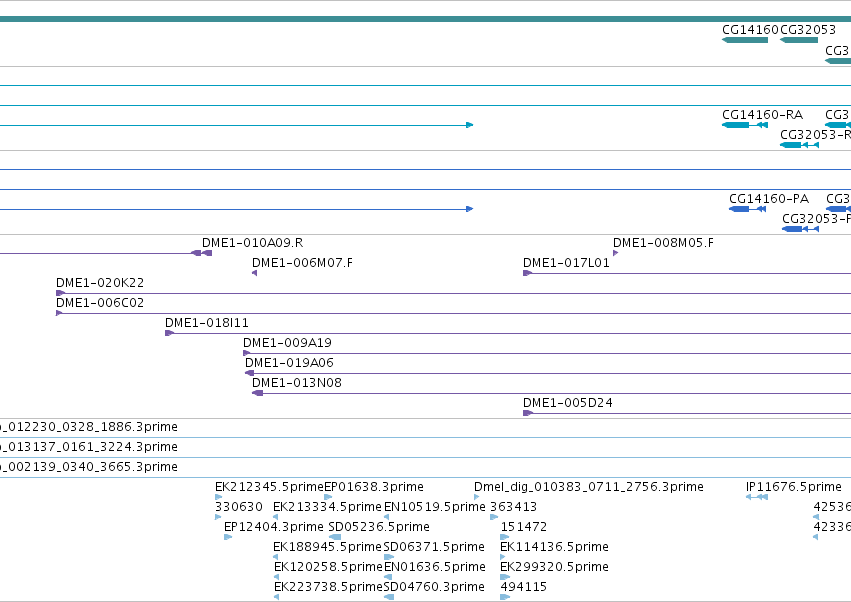
Task: Select DME1-006C02 clone label
Action: click(100, 303)
